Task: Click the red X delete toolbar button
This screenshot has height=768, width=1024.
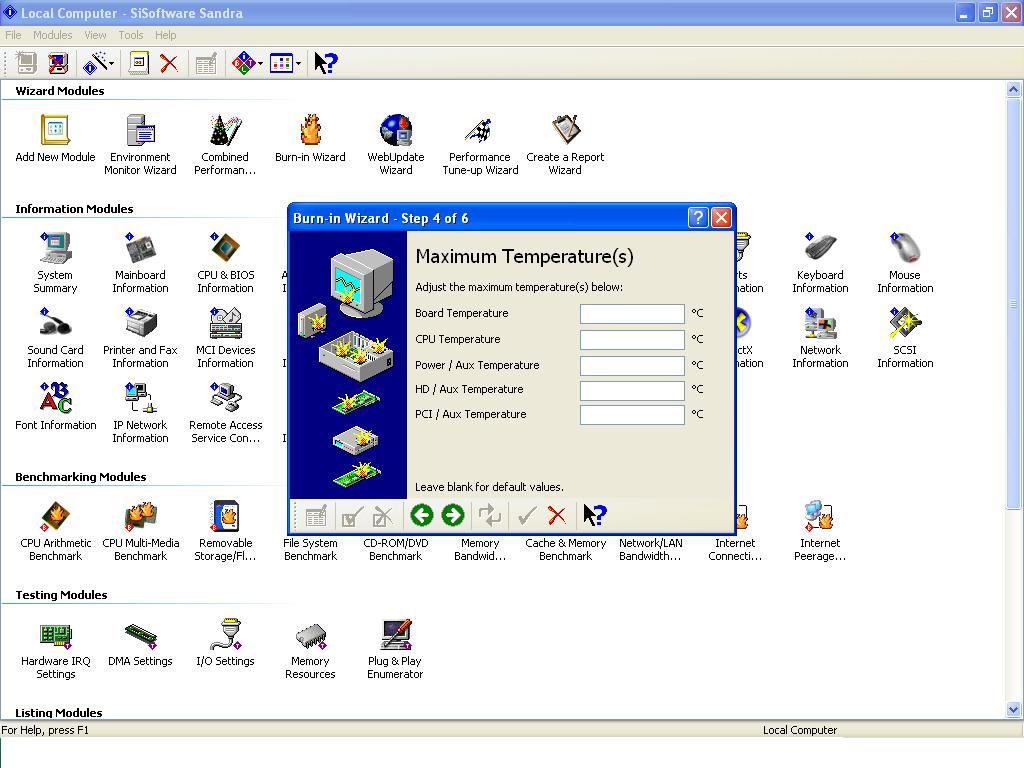Action: (169, 63)
